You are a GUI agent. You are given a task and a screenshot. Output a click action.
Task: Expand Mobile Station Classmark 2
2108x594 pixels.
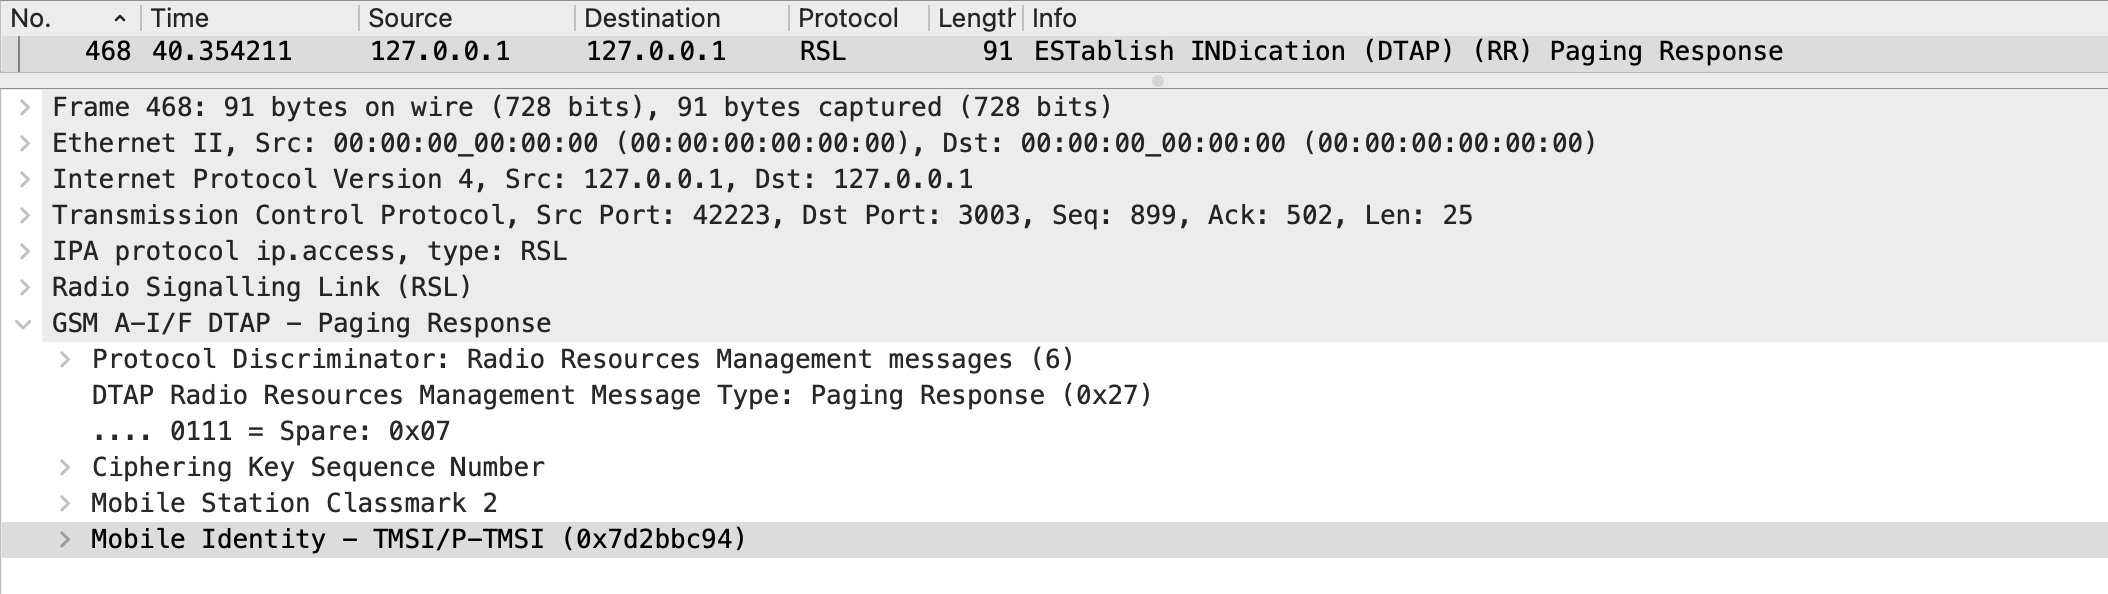click(64, 503)
